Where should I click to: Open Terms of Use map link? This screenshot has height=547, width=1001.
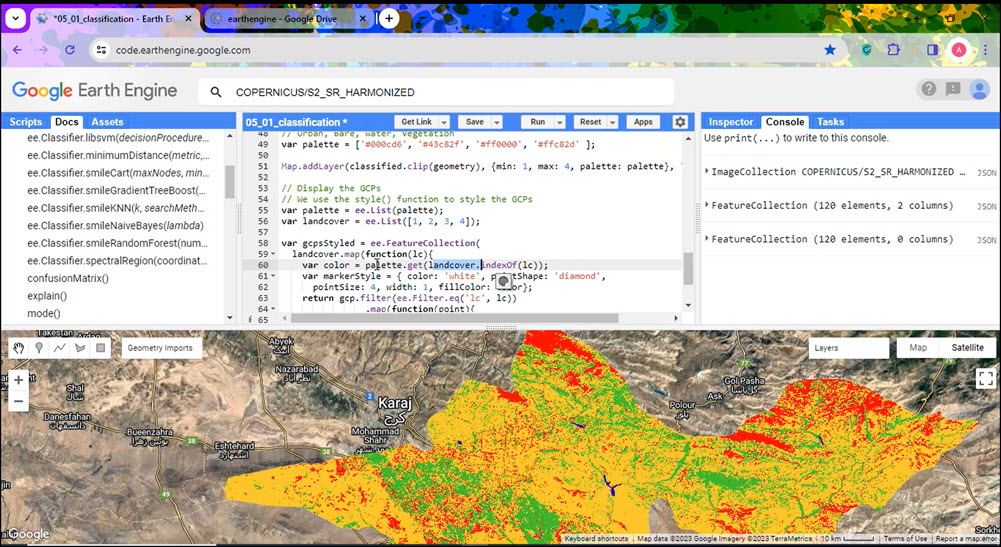click(x=905, y=539)
